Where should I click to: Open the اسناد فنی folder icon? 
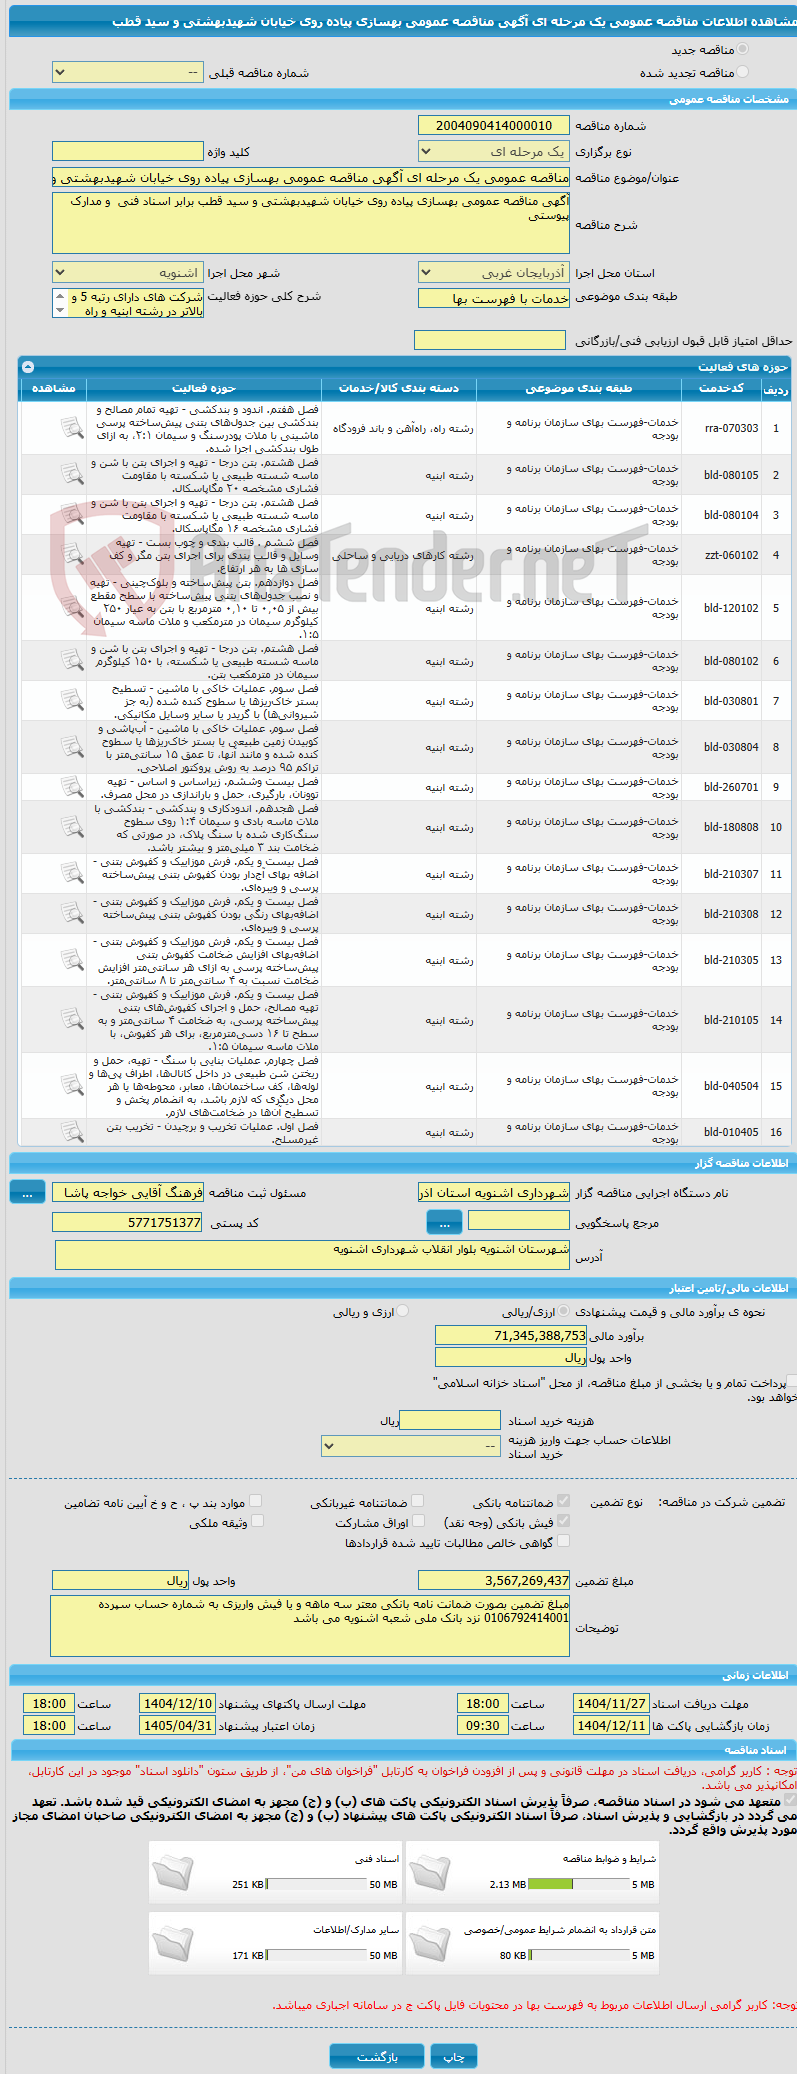pyautogui.click(x=173, y=1871)
